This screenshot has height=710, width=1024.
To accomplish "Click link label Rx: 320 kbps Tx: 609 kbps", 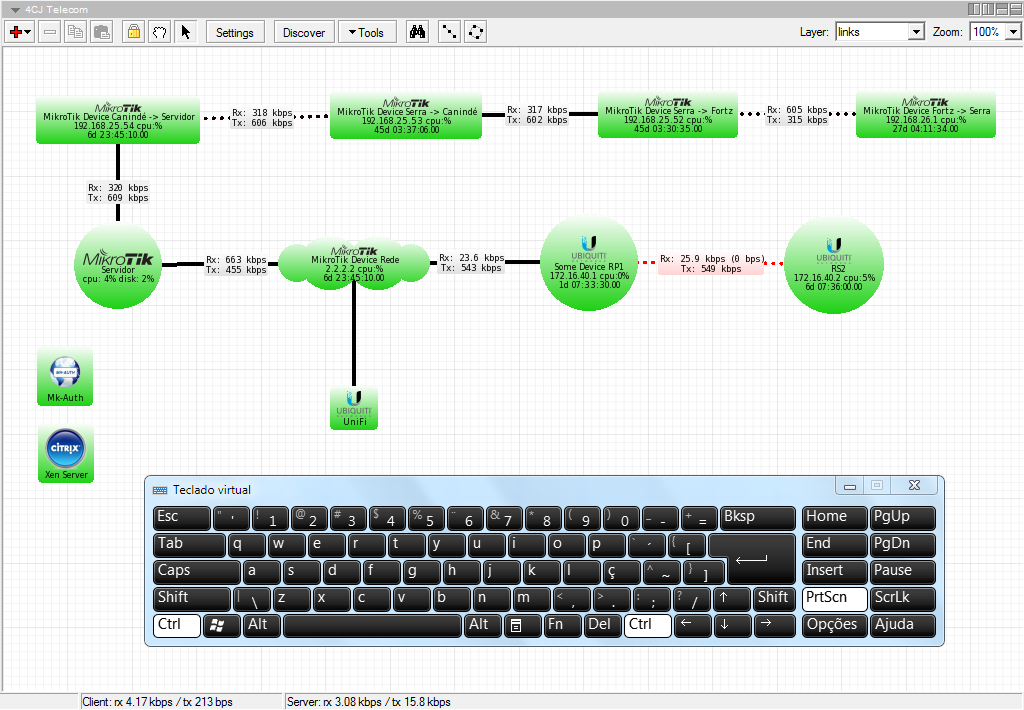I will [x=118, y=193].
